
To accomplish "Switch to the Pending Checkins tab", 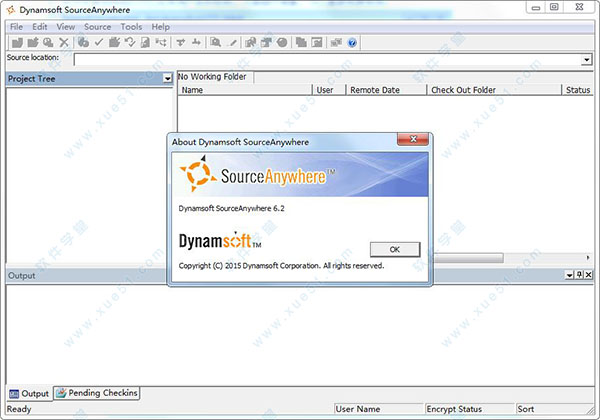I will (x=97, y=393).
